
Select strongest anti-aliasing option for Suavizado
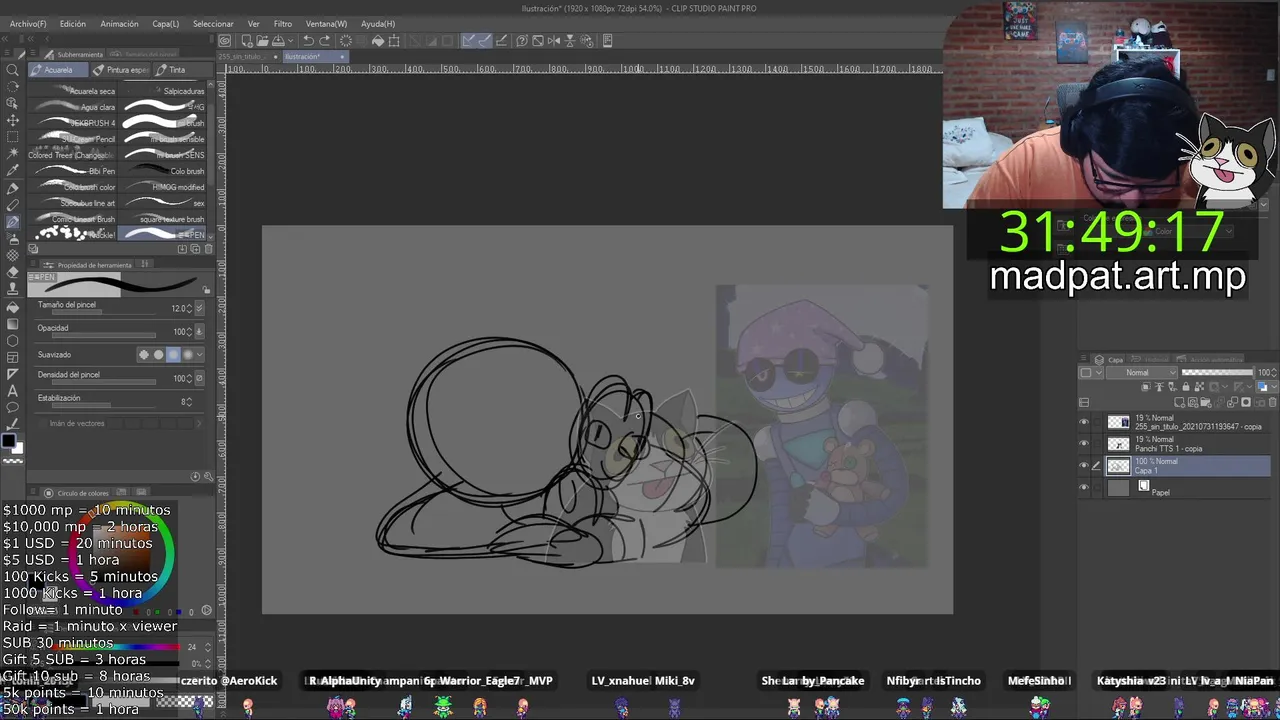(188, 355)
